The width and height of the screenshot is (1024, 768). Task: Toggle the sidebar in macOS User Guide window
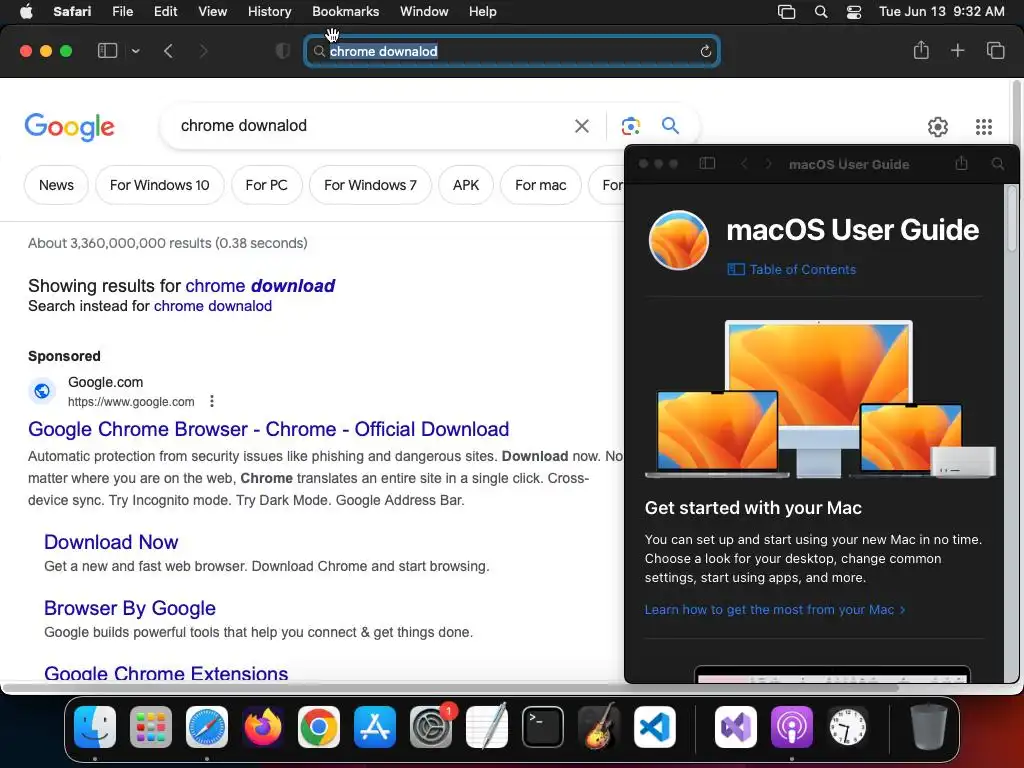[x=707, y=163]
